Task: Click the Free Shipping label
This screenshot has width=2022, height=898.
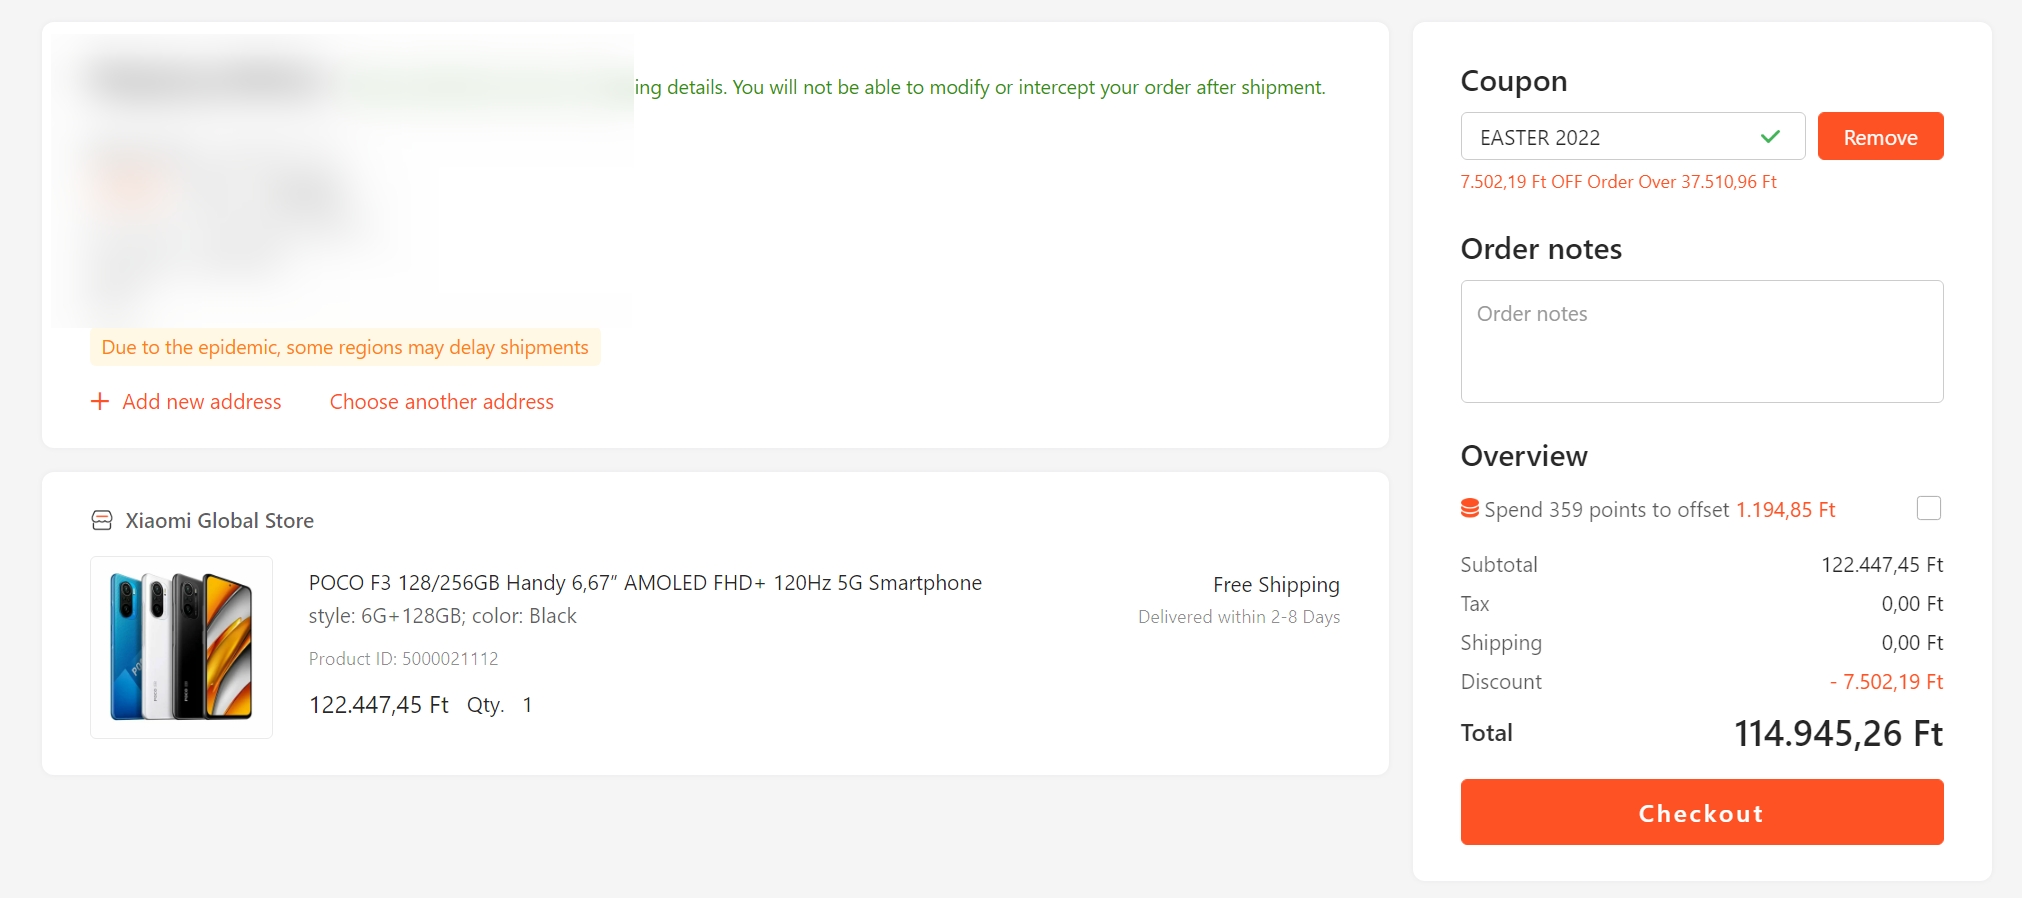Action: tap(1276, 585)
